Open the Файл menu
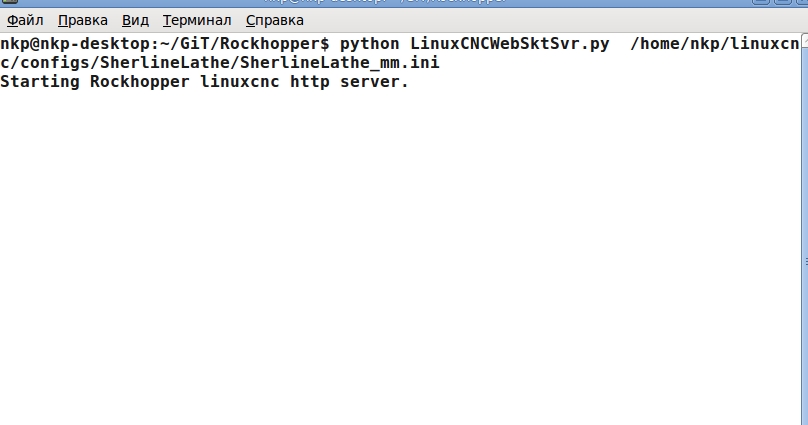 click(25, 20)
